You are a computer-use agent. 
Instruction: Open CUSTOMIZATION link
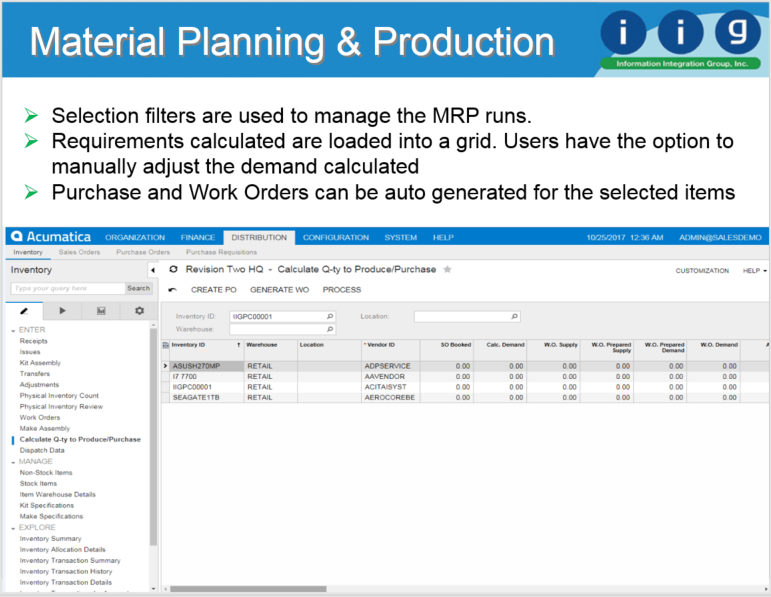tap(702, 271)
